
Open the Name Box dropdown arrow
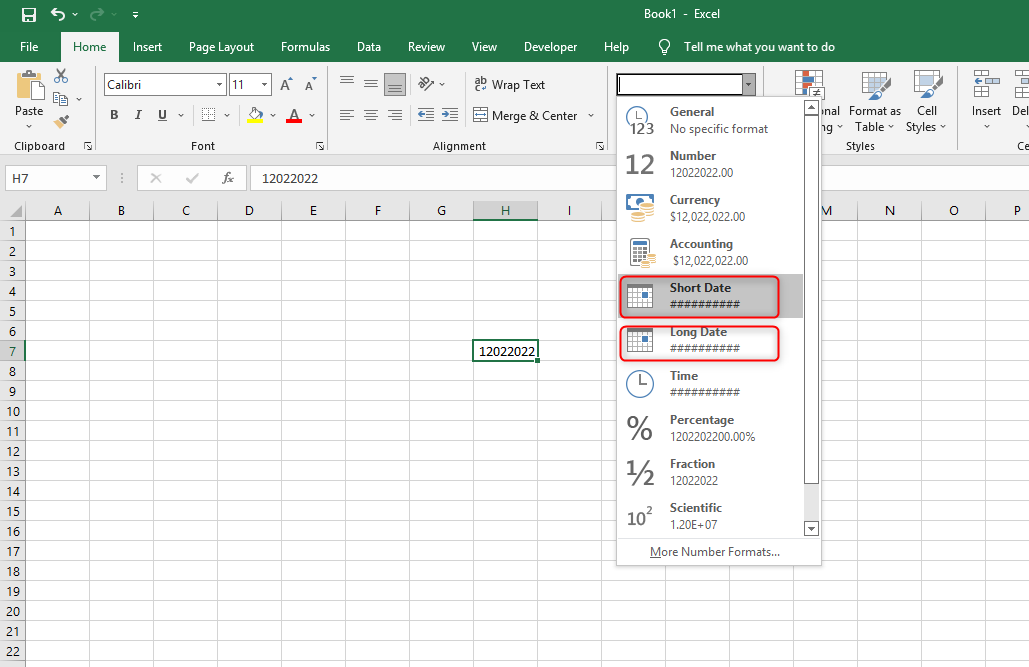pyautogui.click(x=96, y=178)
